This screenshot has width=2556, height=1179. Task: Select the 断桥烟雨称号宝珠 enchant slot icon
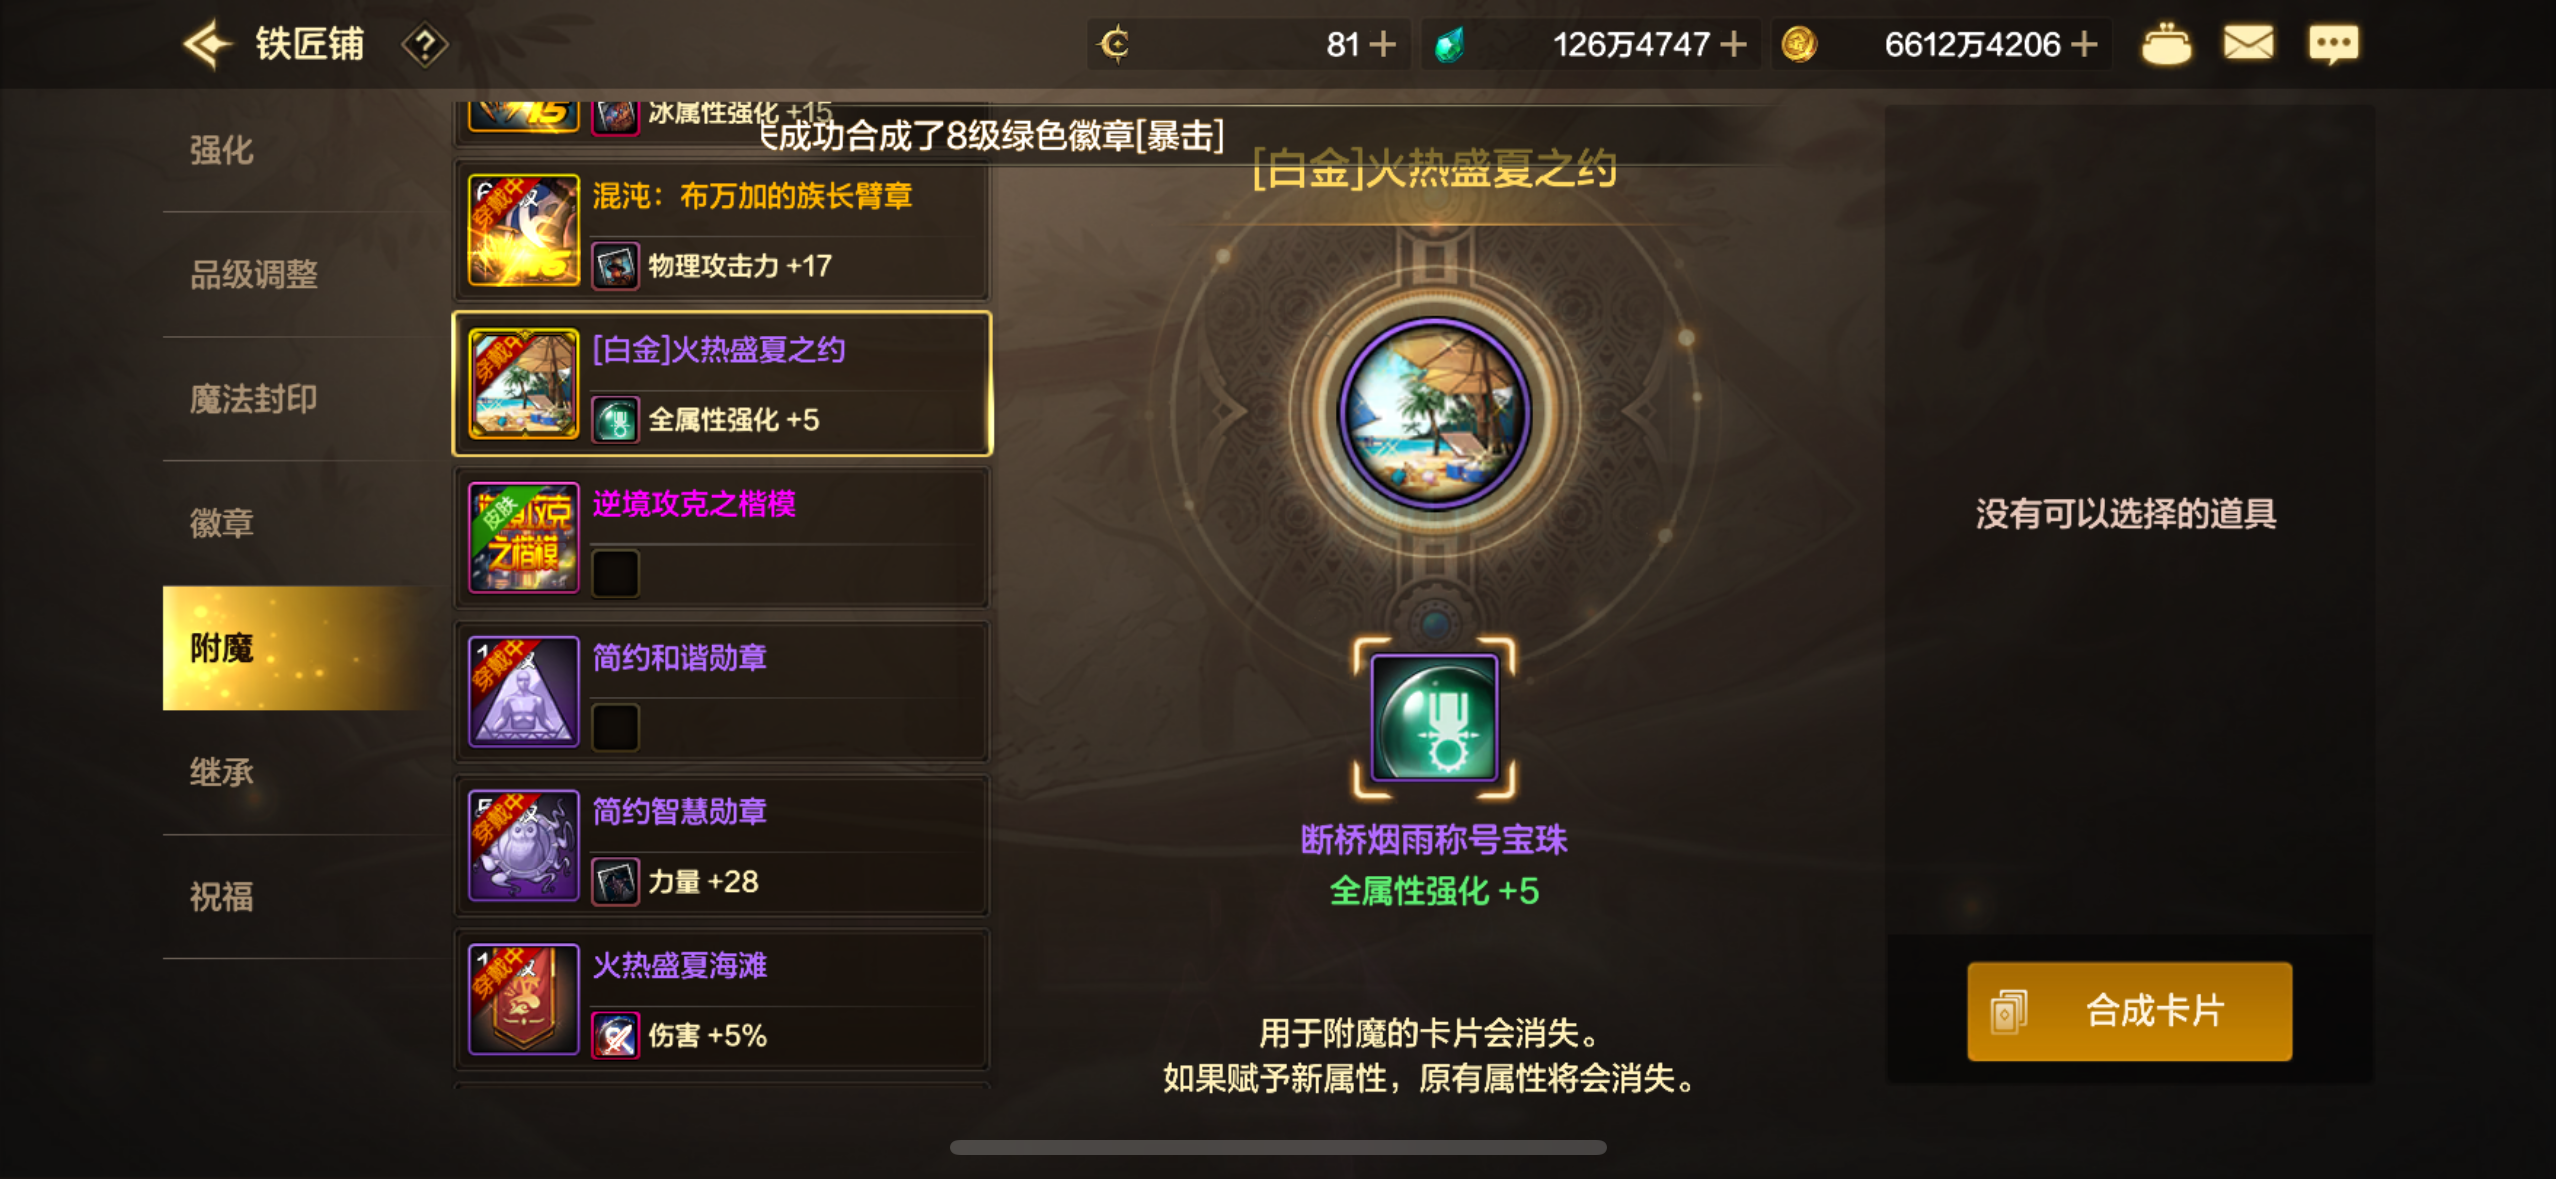(x=1434, y=717)
